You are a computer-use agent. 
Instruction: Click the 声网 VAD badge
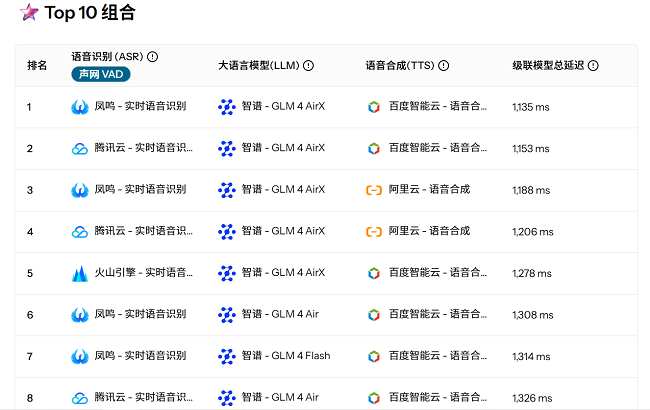click(x=101, y=74)
